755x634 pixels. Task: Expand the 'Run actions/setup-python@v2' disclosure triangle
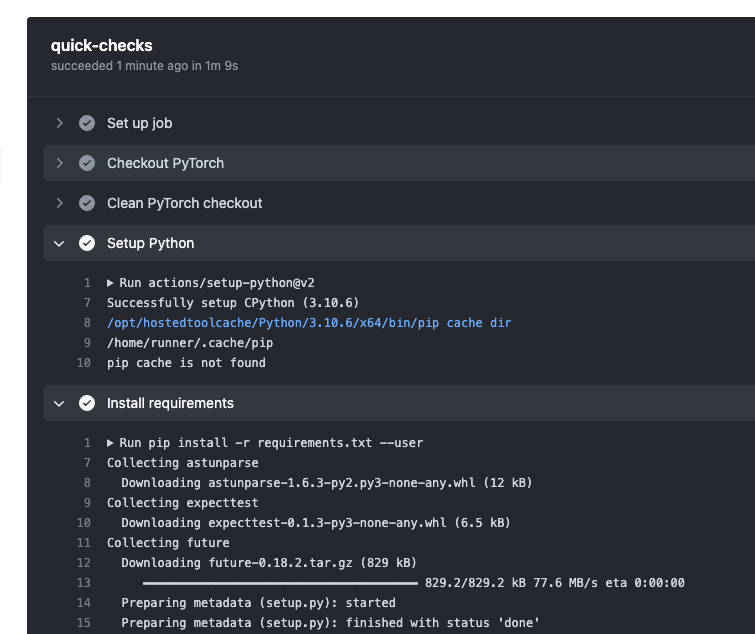pos(111,283)
